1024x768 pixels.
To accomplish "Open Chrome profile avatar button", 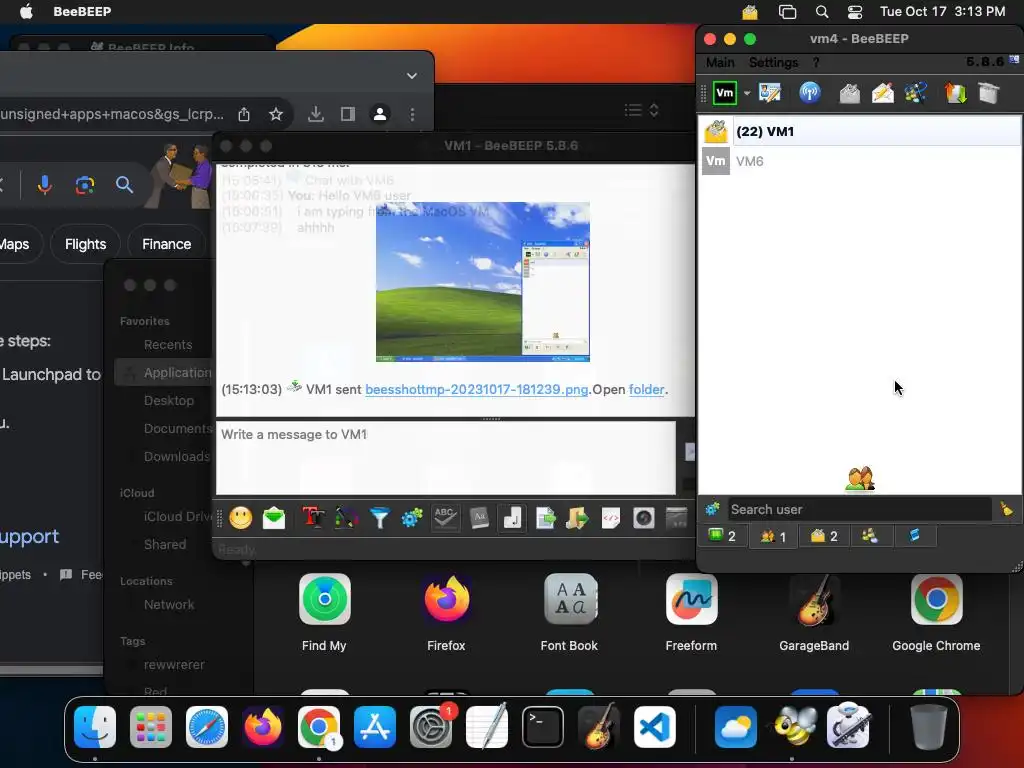I will pyautogui.click(x=379, y=114).
